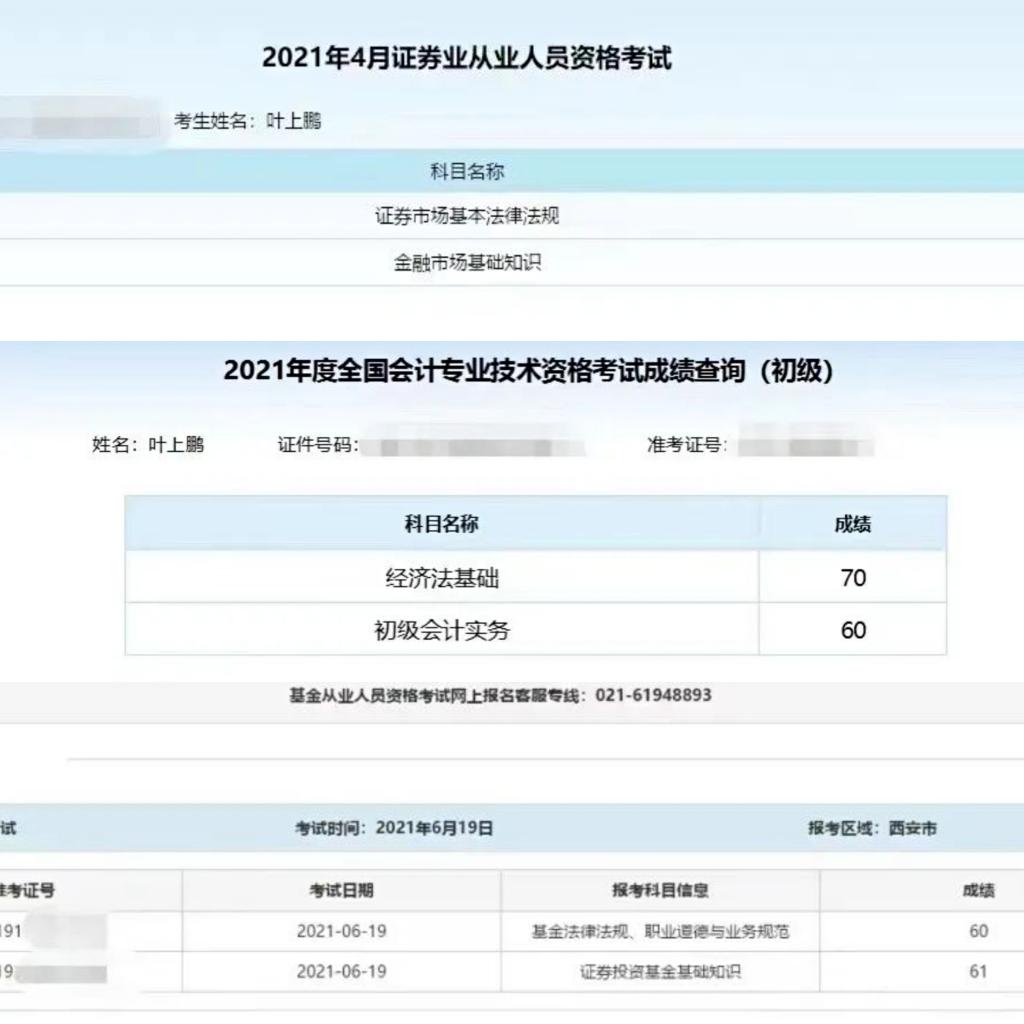Click the blurred 准考证号 value beside 证件号码

click(805, 445)
